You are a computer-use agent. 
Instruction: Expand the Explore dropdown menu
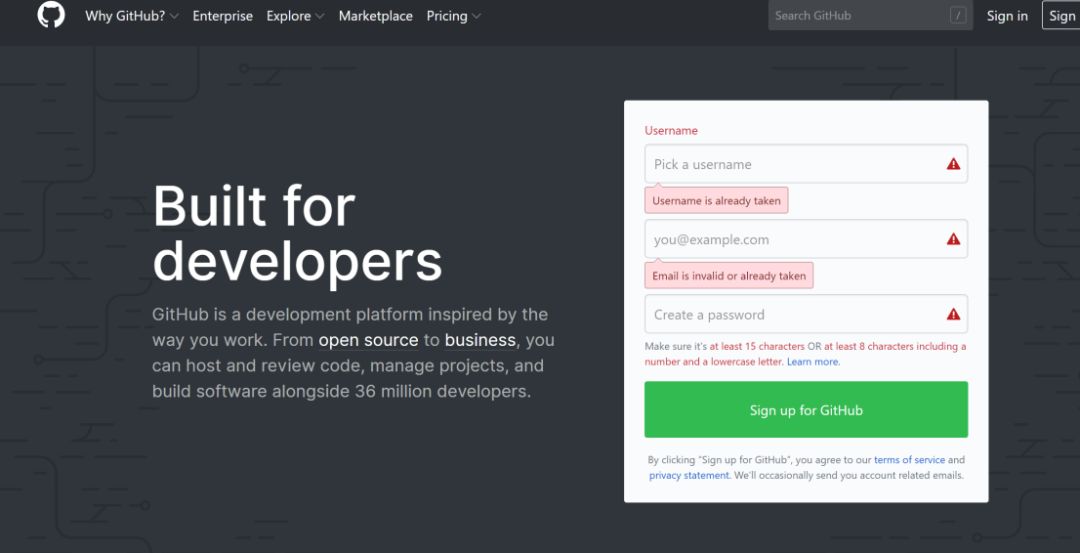pyautogui.click(x=295, y=16)
